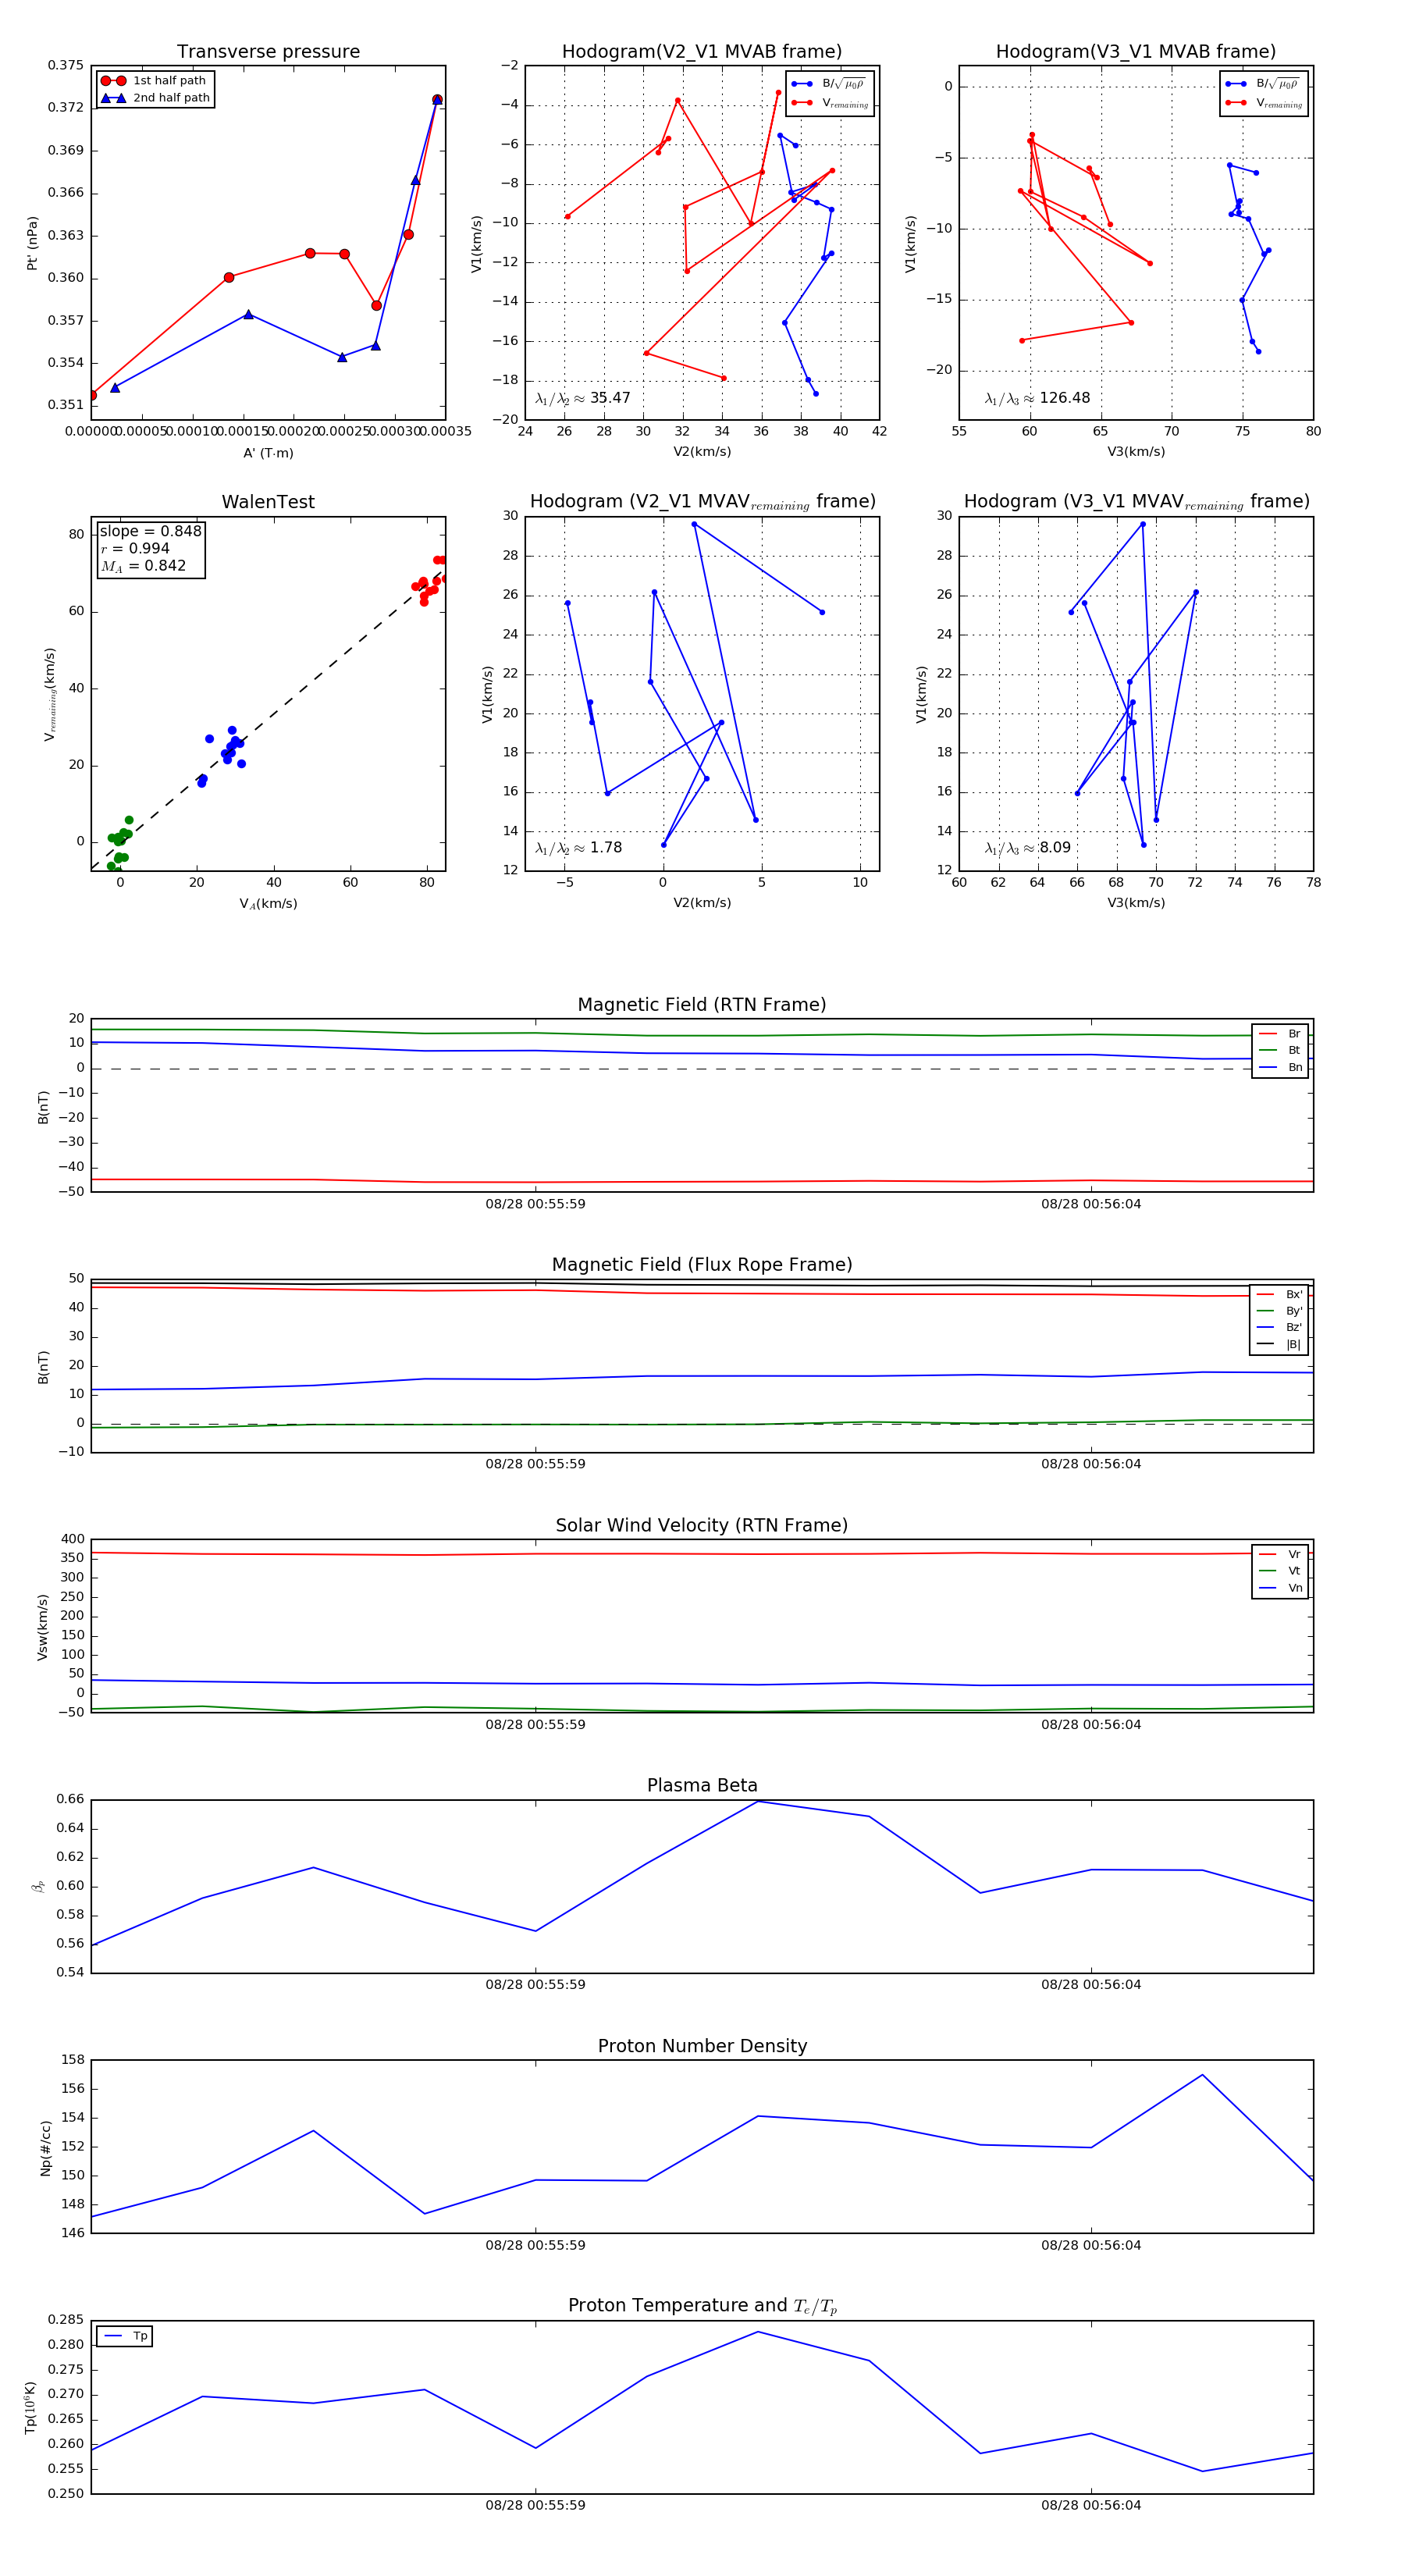
Task: Click the "Hodogram (V2_V1 MVAV remaining frame)" title
Action: click(x=703, y=502)
